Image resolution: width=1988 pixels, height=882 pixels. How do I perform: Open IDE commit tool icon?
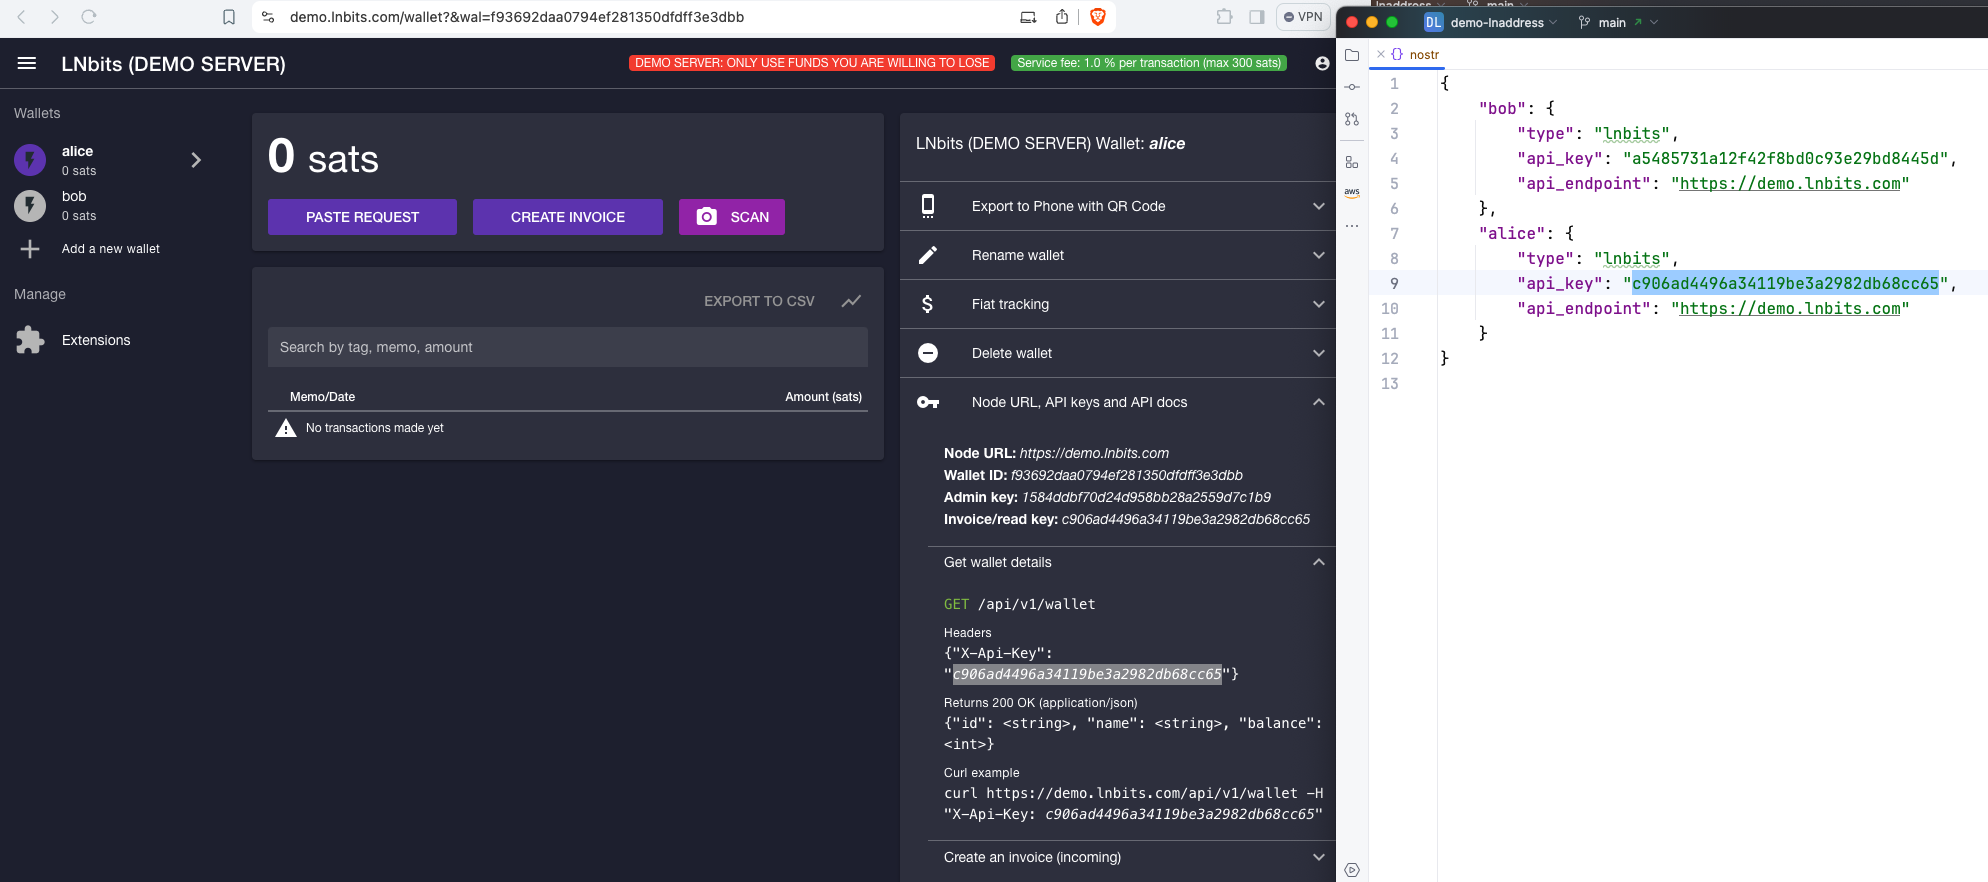click(1352, 87)
